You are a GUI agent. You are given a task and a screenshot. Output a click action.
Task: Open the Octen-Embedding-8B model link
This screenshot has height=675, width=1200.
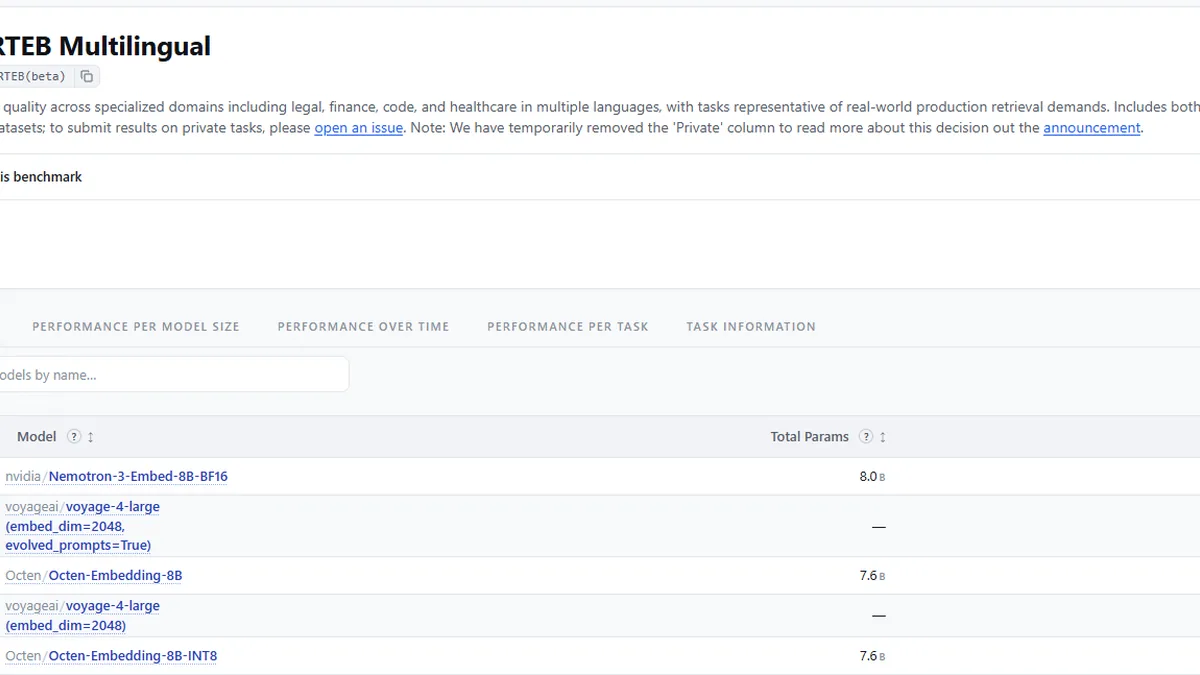(x=94, y=575)
